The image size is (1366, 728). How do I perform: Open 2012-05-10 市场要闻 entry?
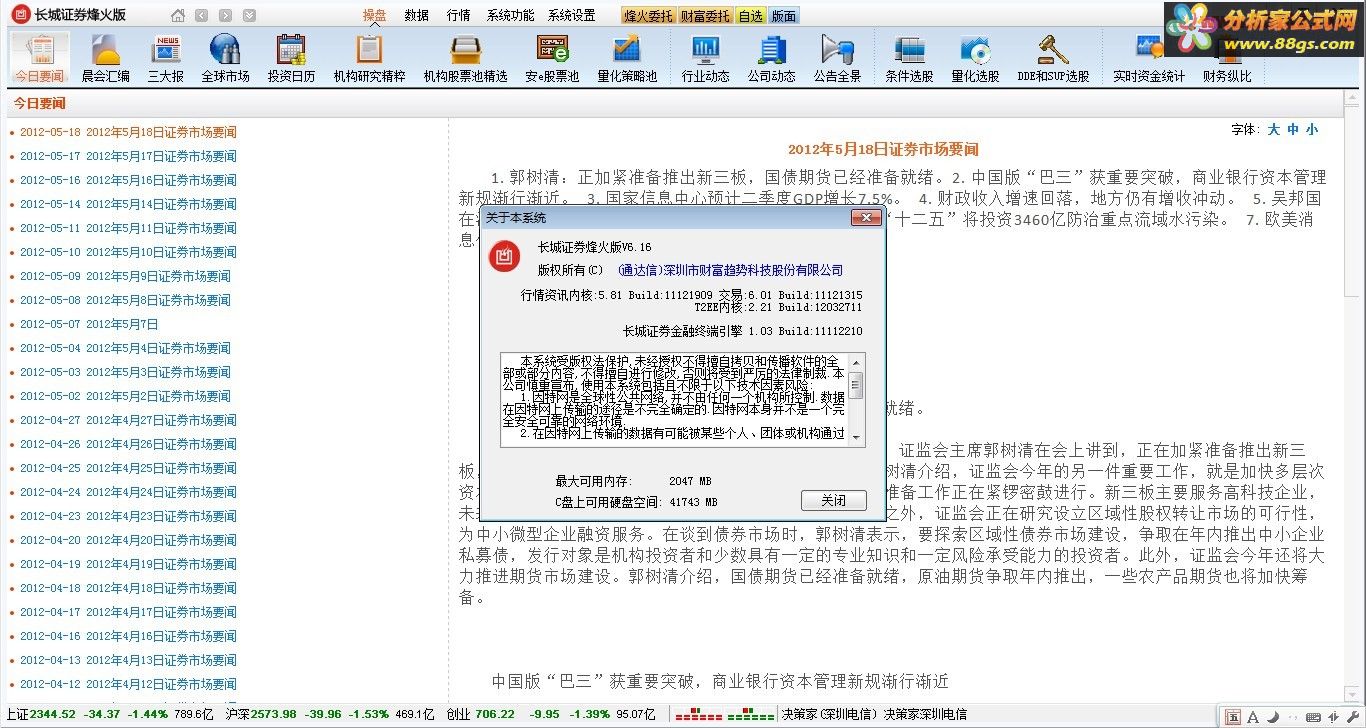128,252
